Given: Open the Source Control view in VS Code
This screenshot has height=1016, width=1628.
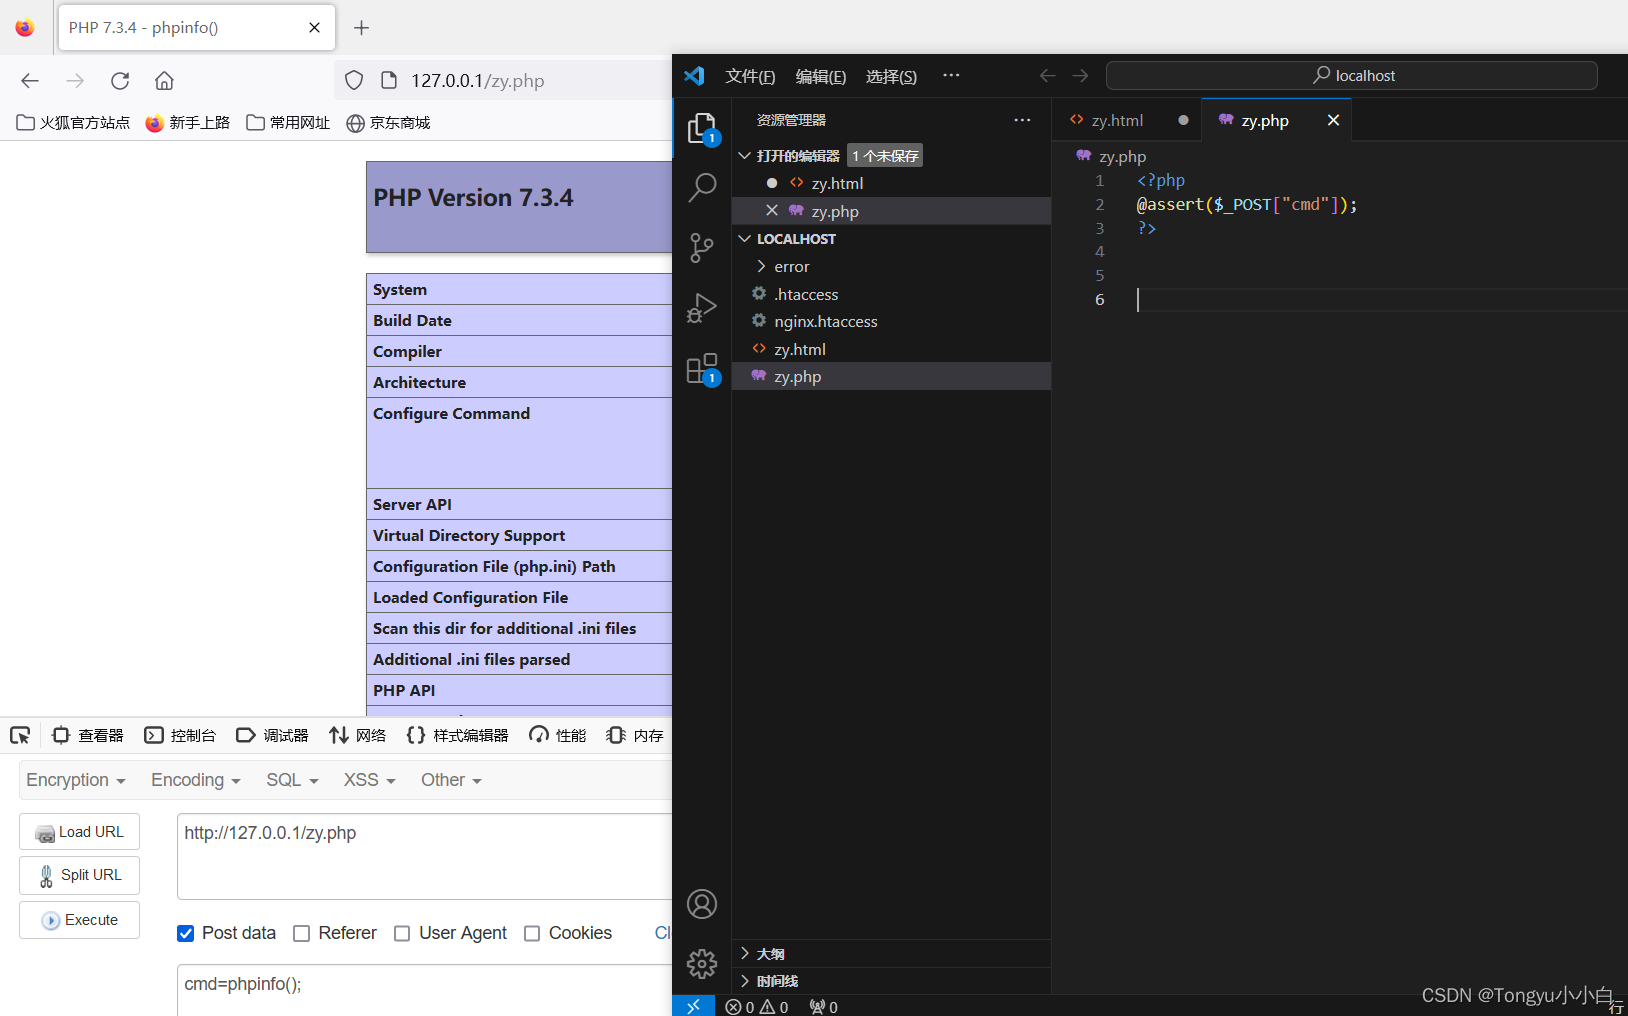Looking at the screenshot, I should [702, 248].
